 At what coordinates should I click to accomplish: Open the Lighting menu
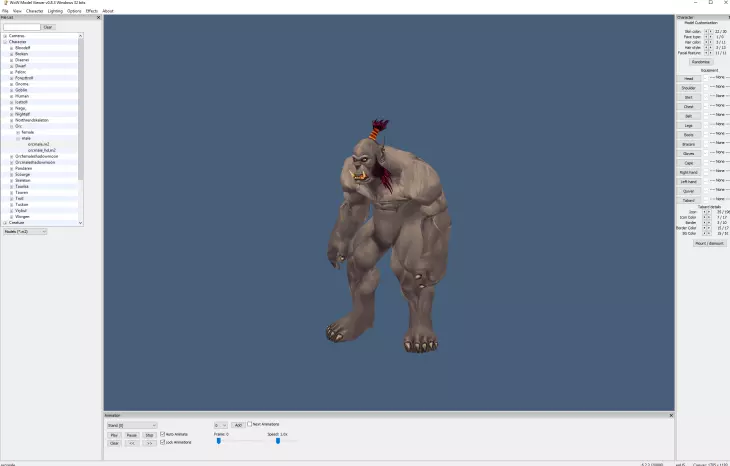pos(55,11)
